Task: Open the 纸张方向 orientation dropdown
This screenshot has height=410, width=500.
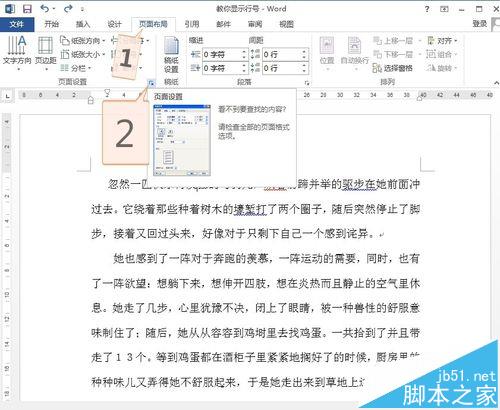Action: click(x=82, y=41)
